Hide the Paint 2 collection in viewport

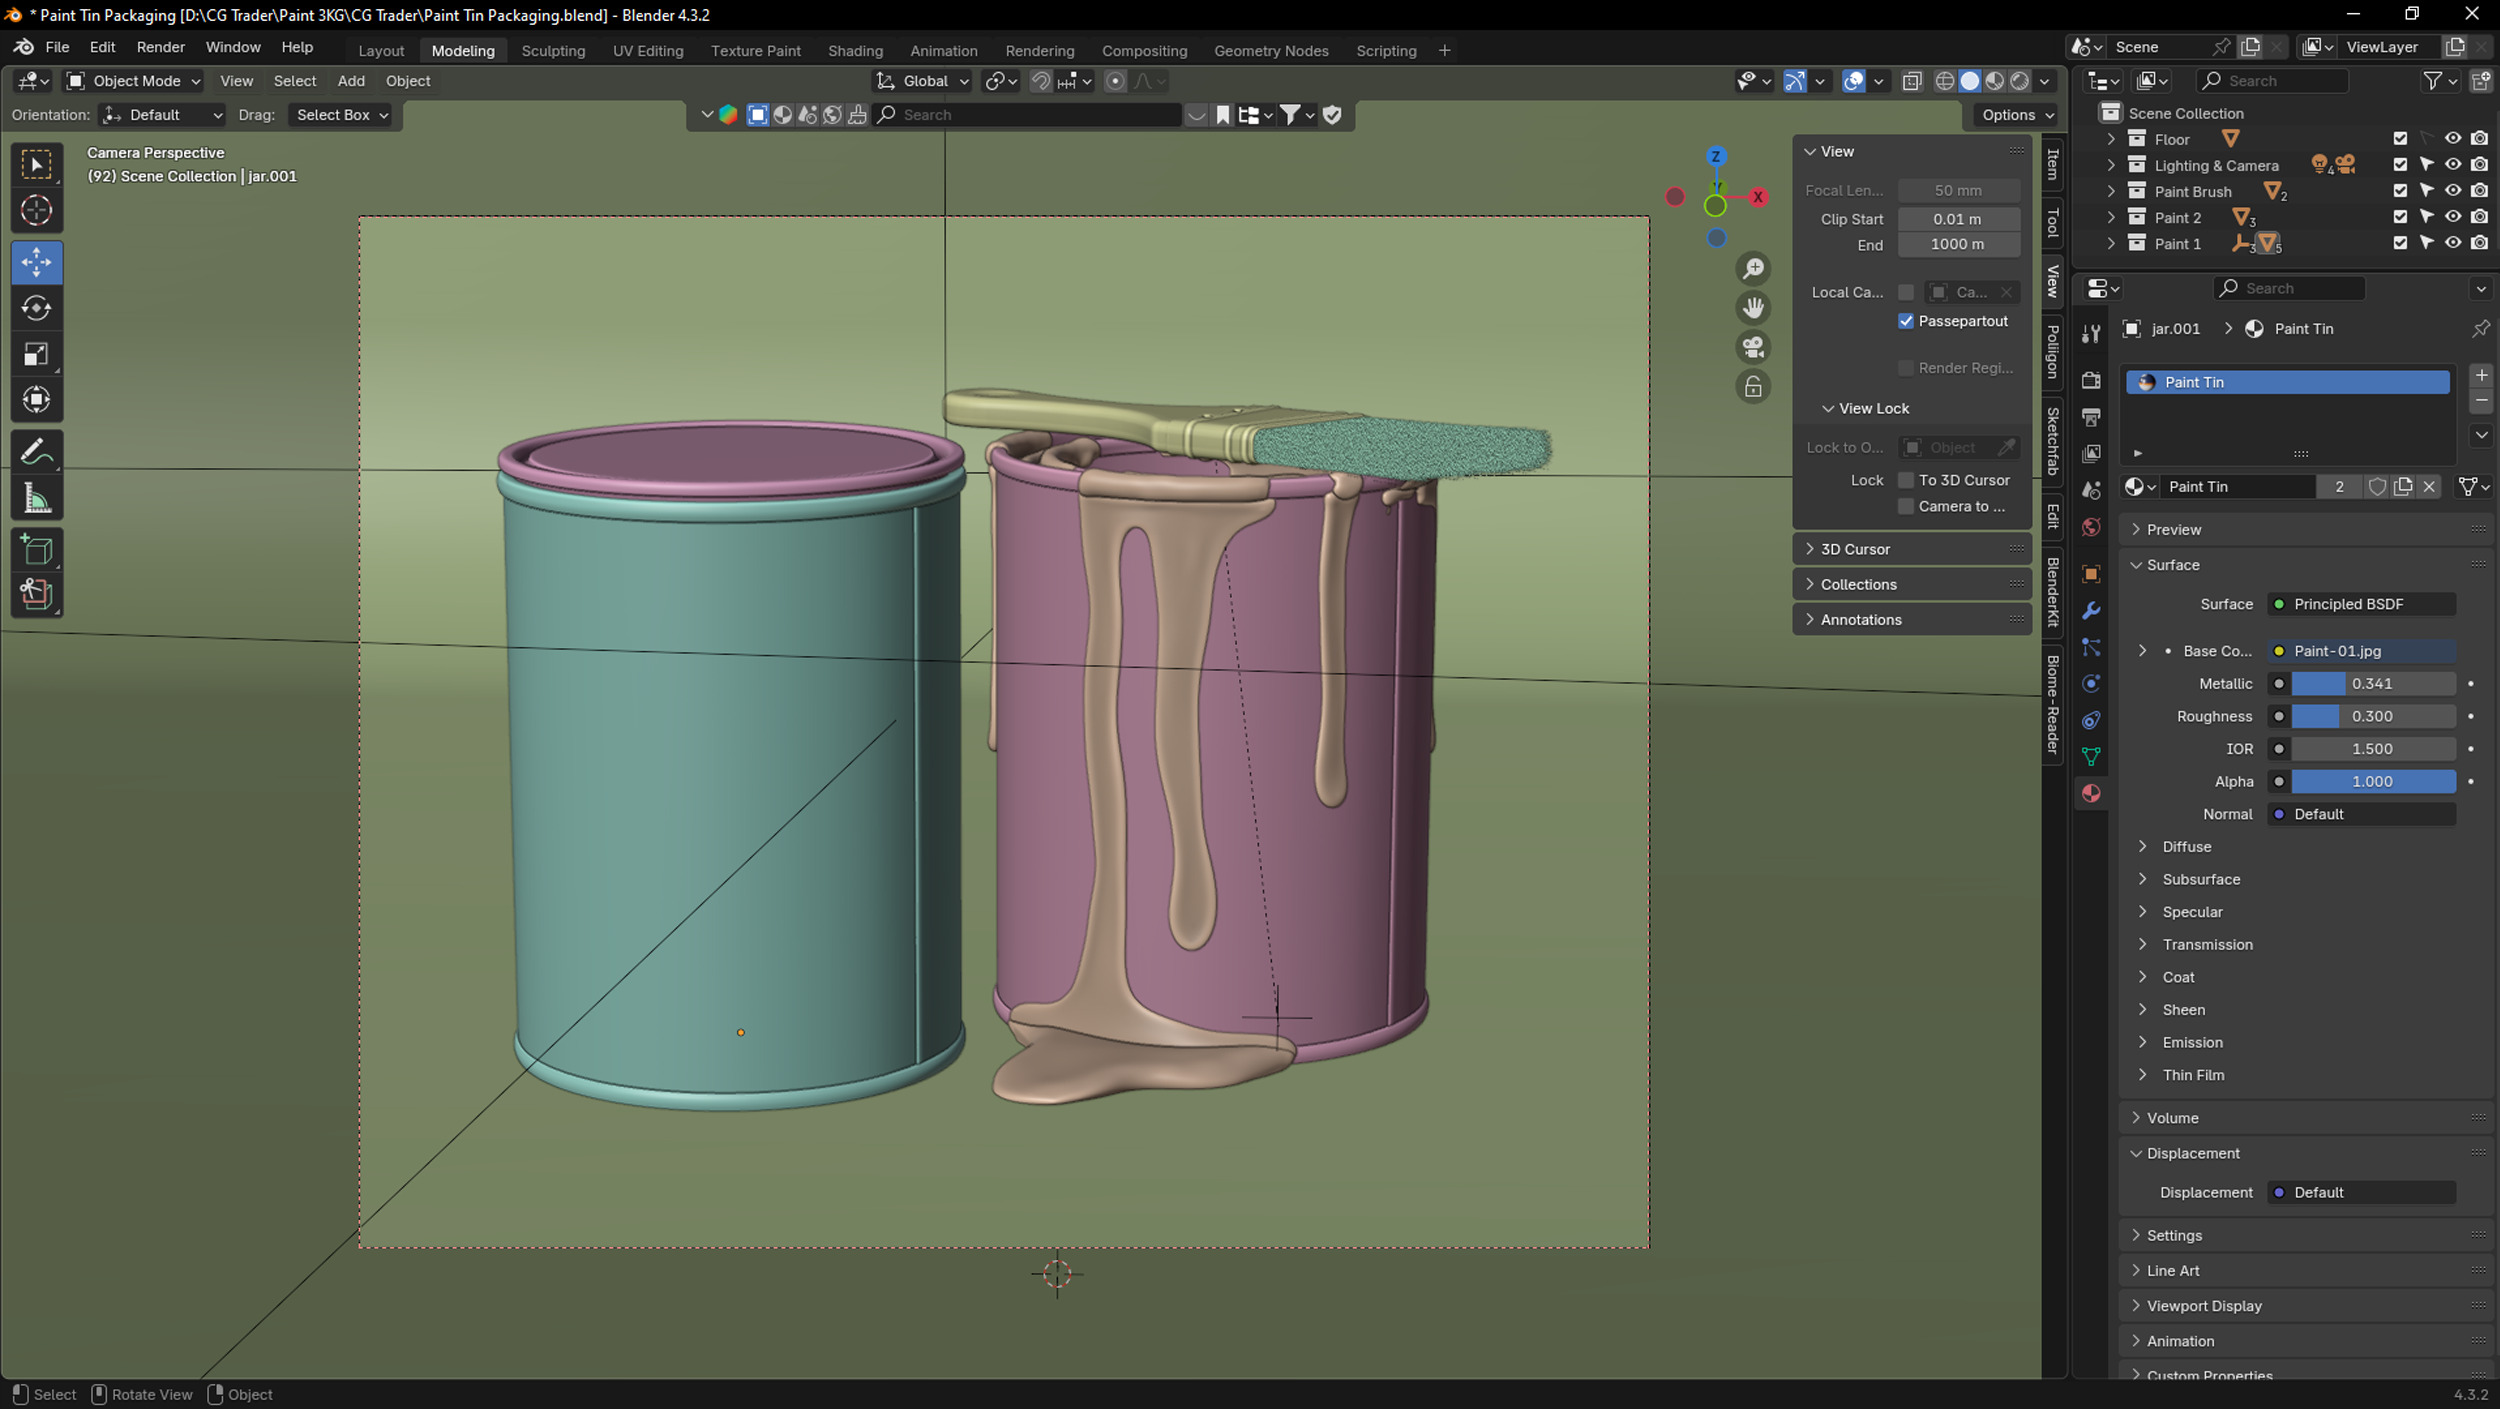(x=2453, y=216)
